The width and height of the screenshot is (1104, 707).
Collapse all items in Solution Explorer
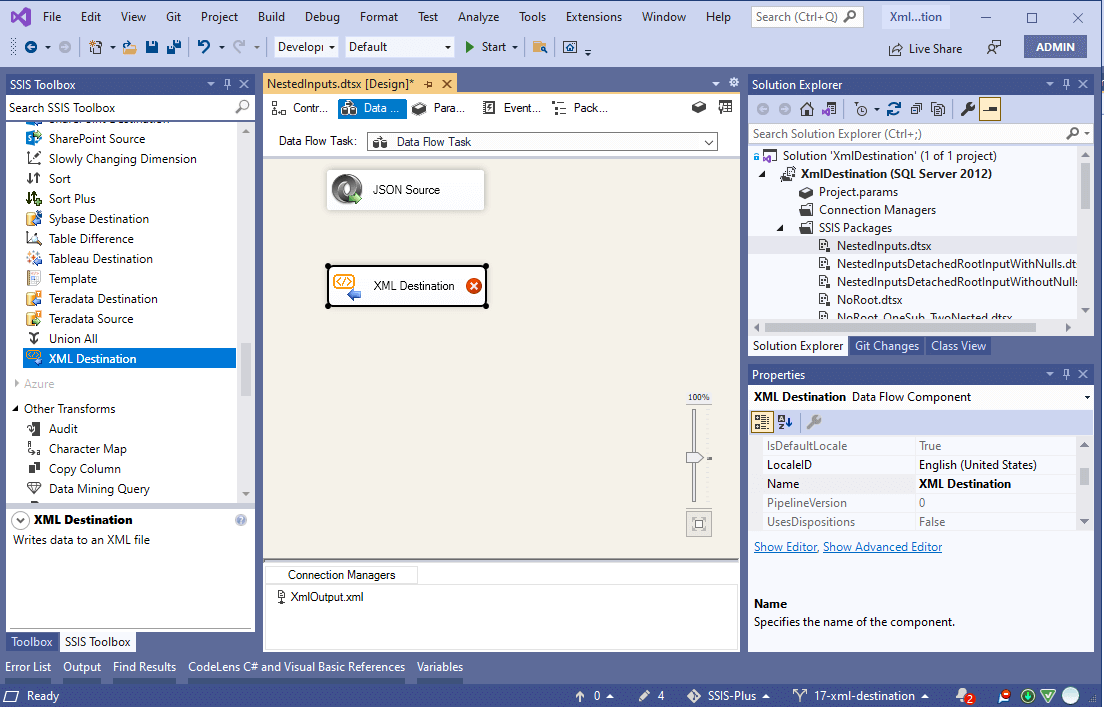tap(916, 109)
